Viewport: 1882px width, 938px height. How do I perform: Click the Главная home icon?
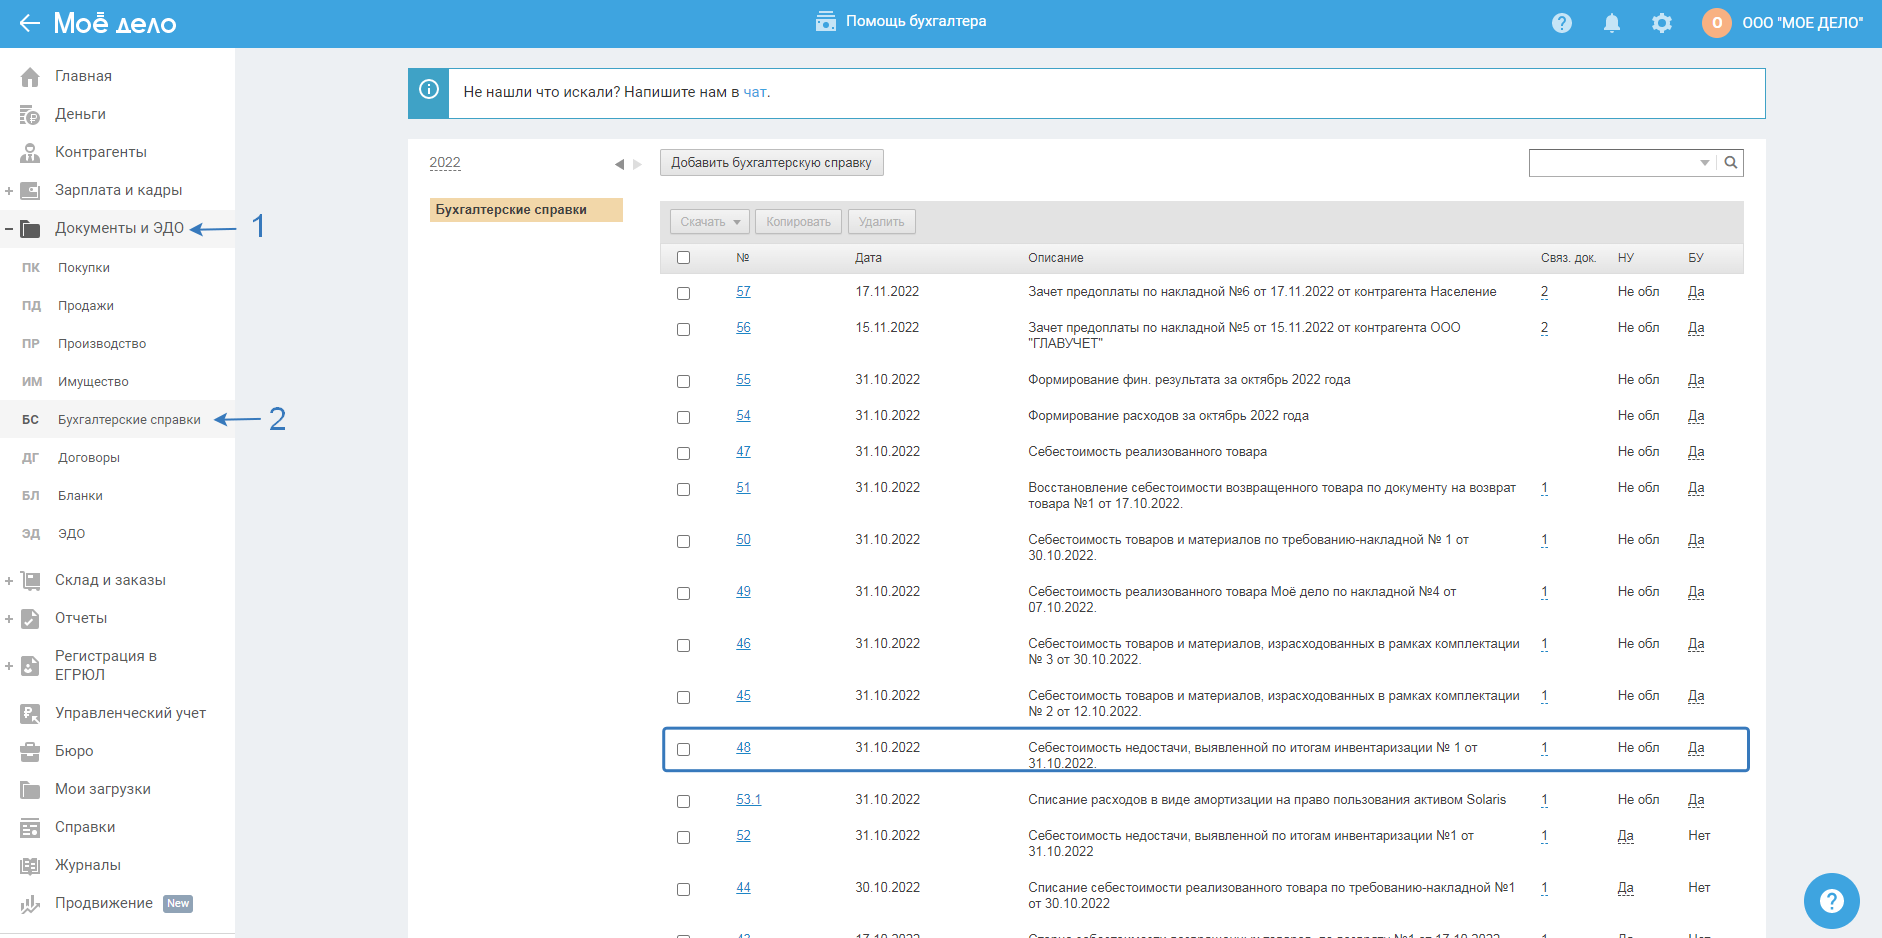(30, 77)
